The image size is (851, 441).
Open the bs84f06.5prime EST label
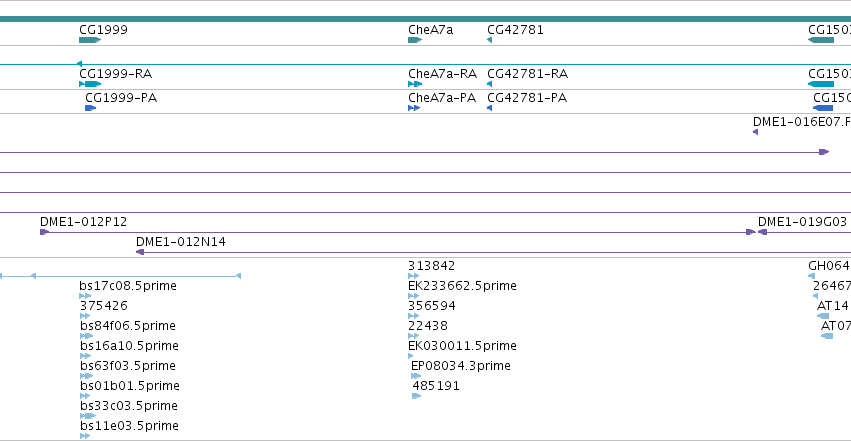pyautogui.click(x=128, y=325)
